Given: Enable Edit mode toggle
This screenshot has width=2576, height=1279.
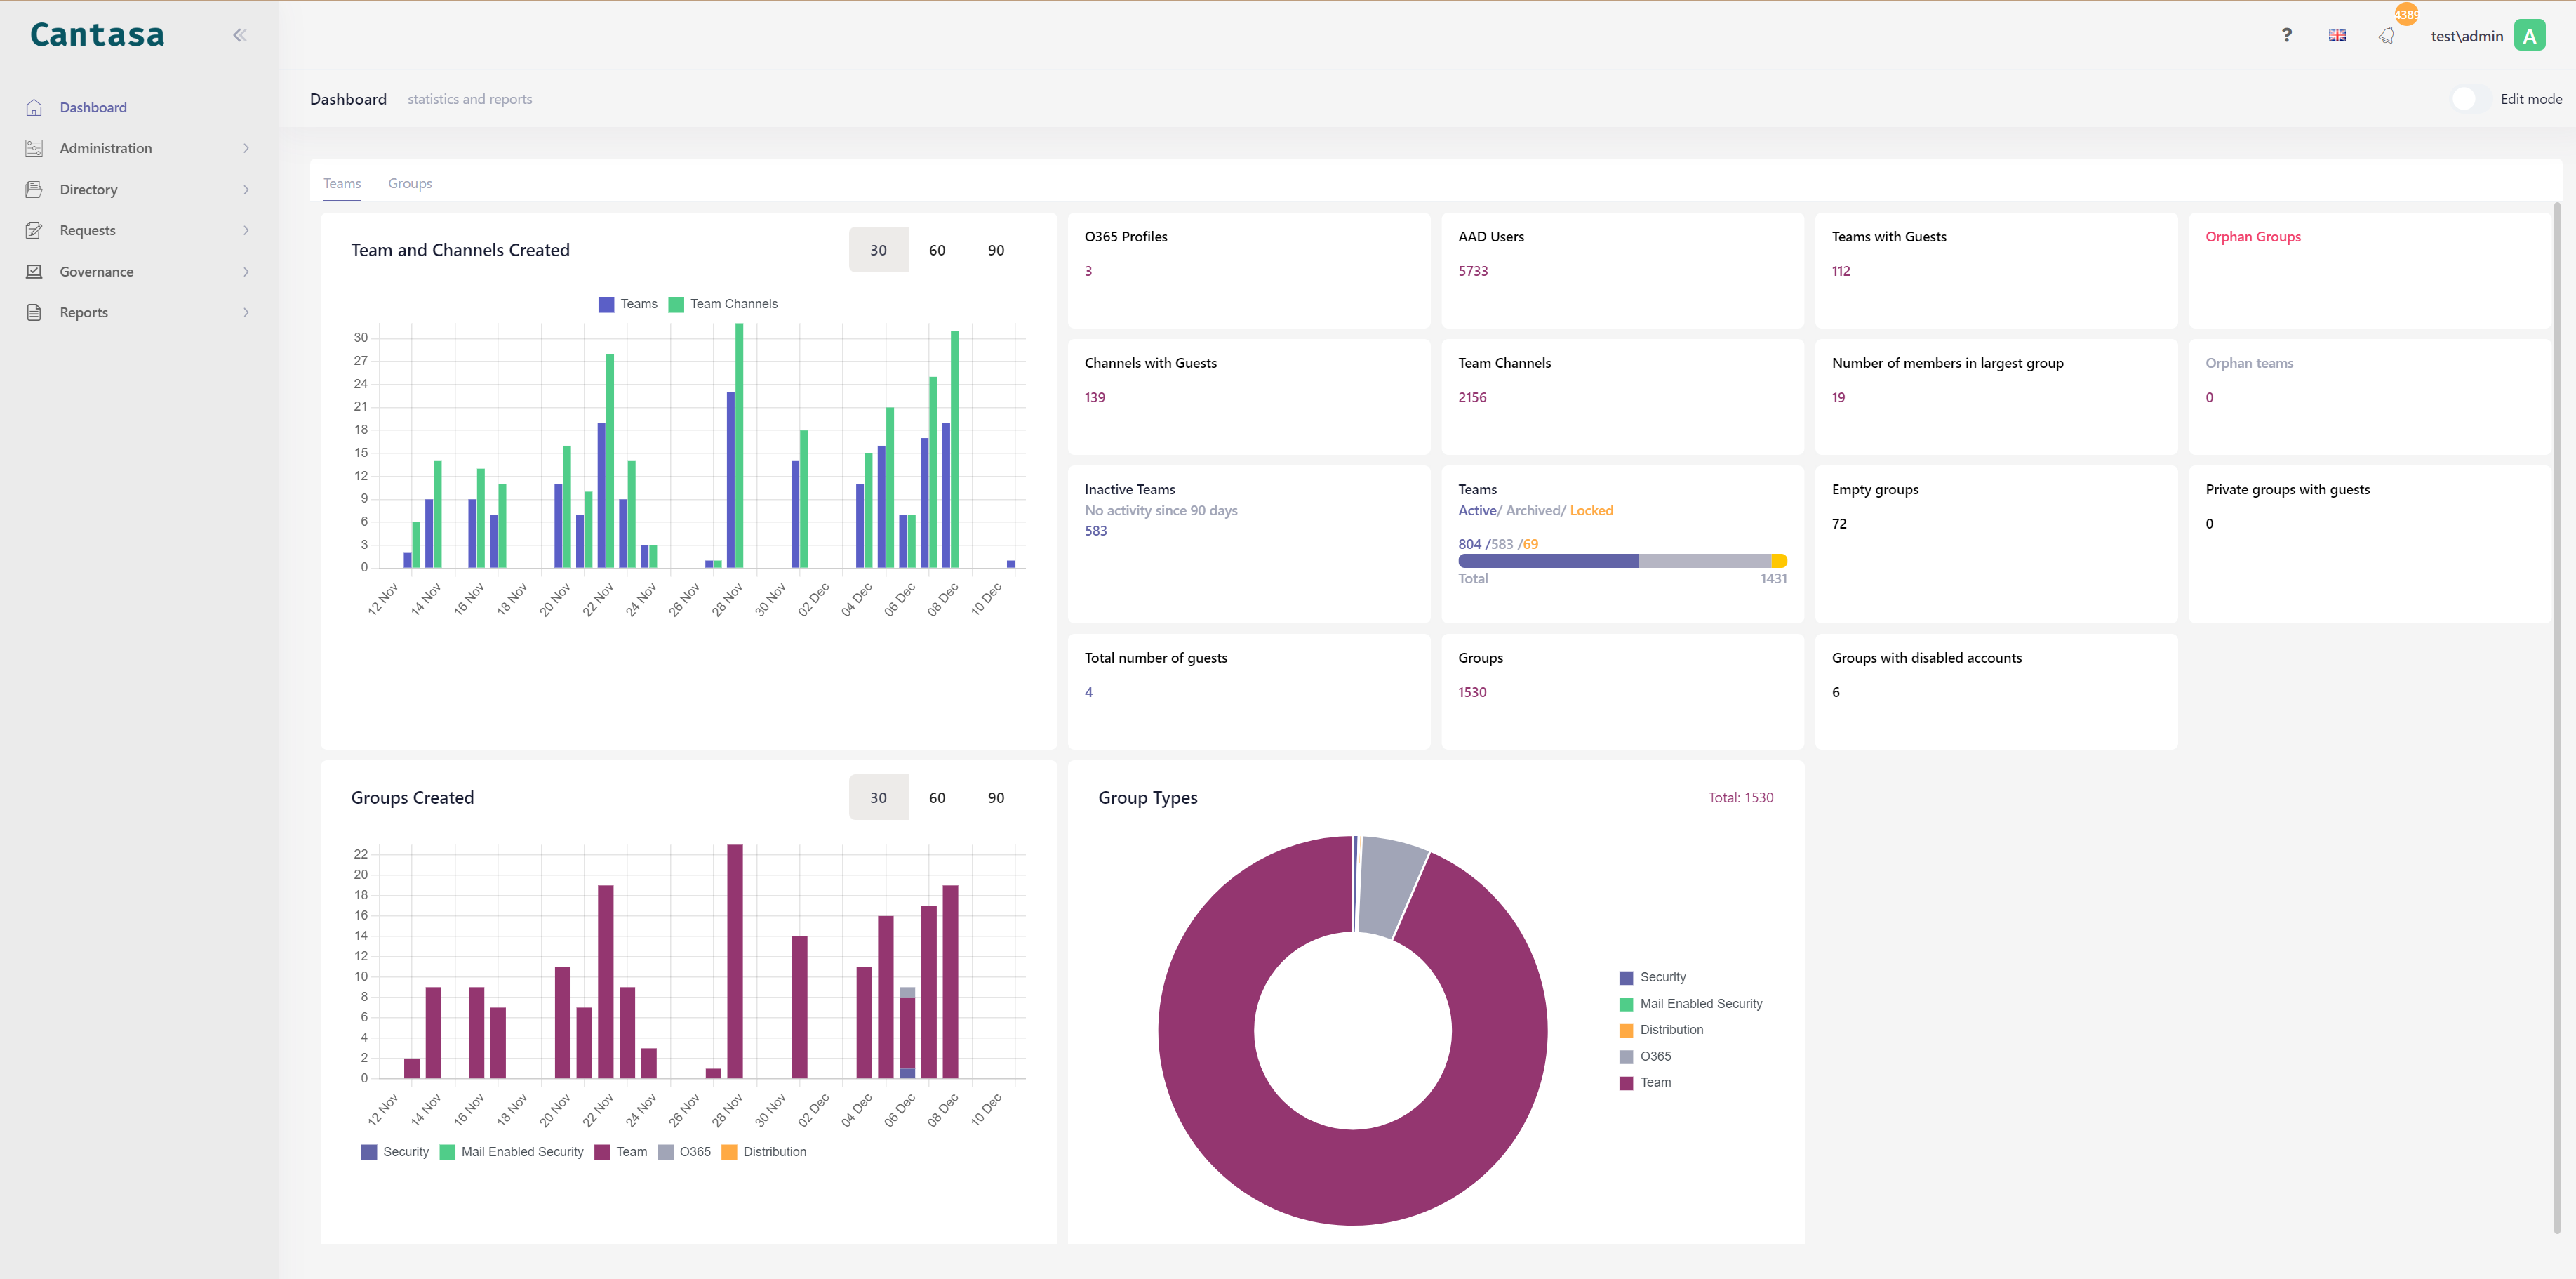Looking at the screenshot, I should [2470, 99].
